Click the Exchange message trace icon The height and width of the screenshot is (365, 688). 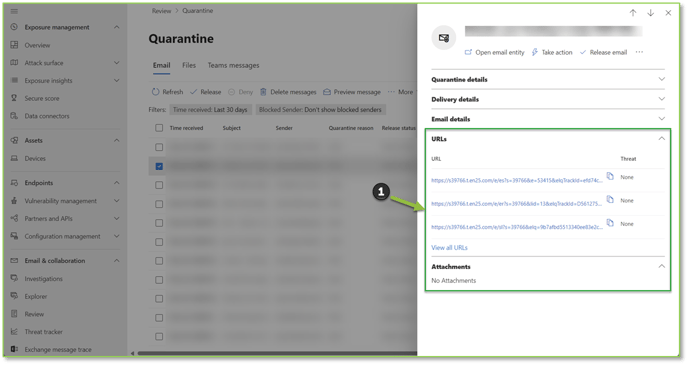14,349
